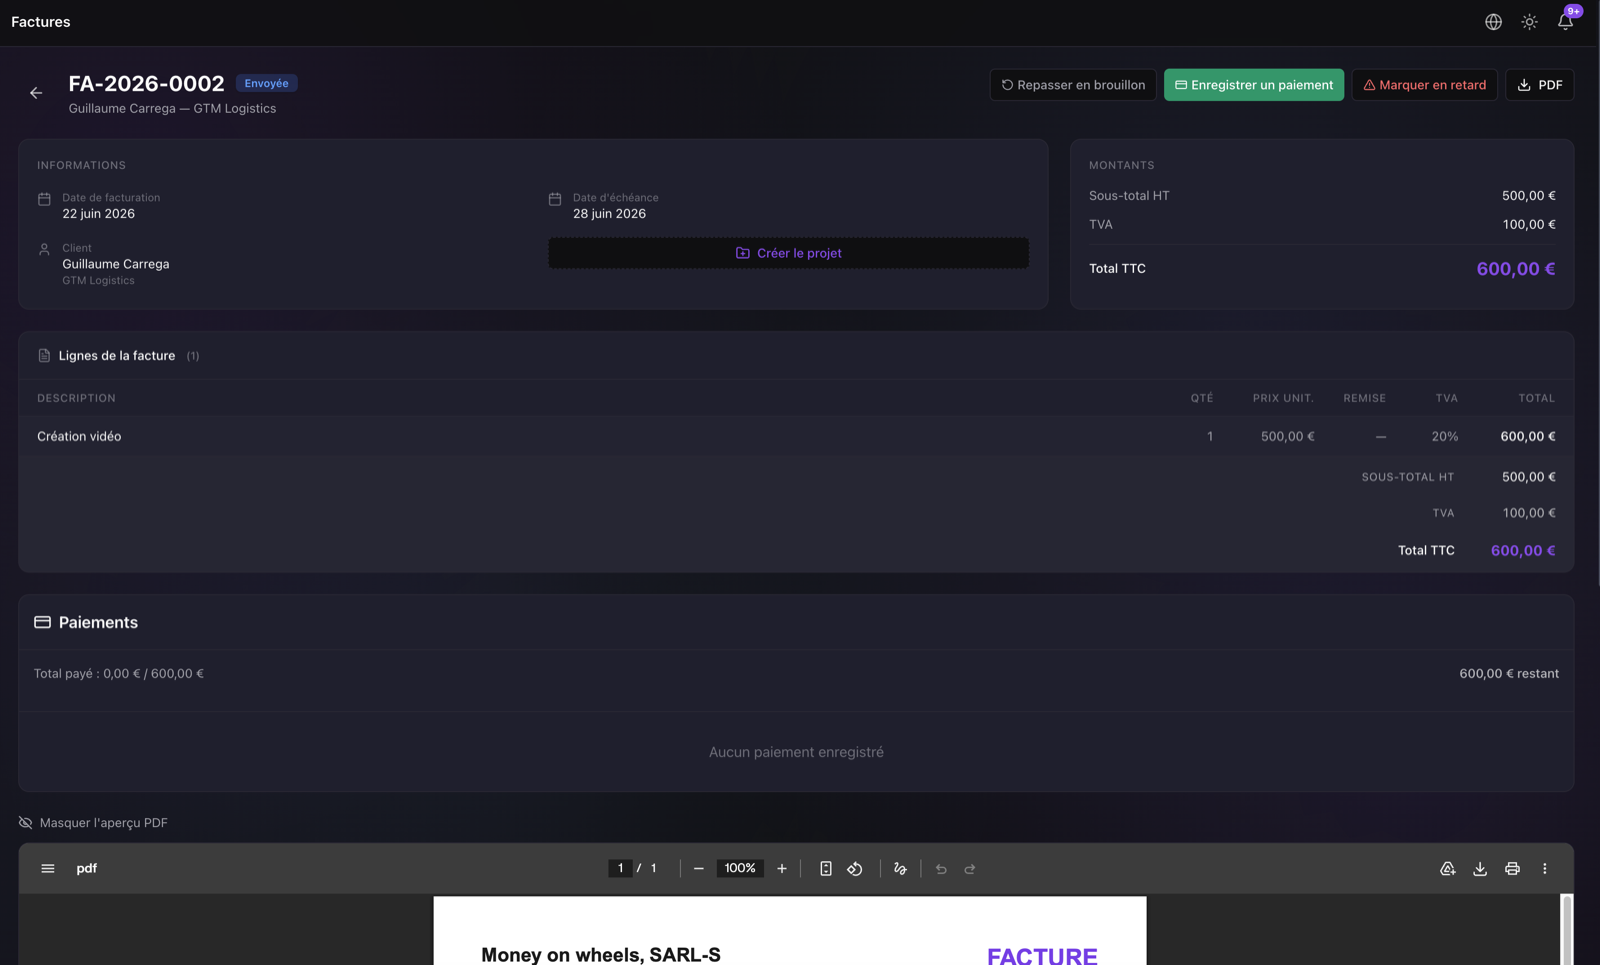
Task: Select the draw annotation tool
Action: pos(900,869)
